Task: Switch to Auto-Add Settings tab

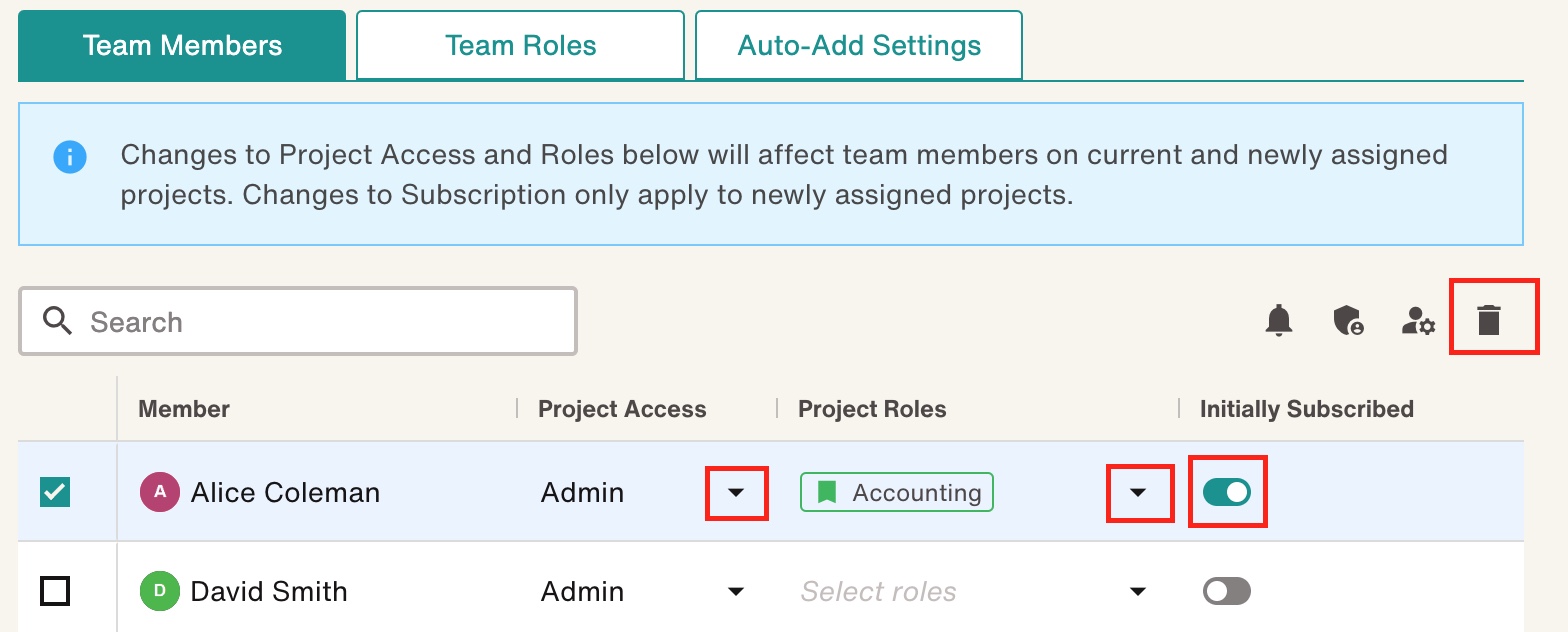Action: coord(859,45)
